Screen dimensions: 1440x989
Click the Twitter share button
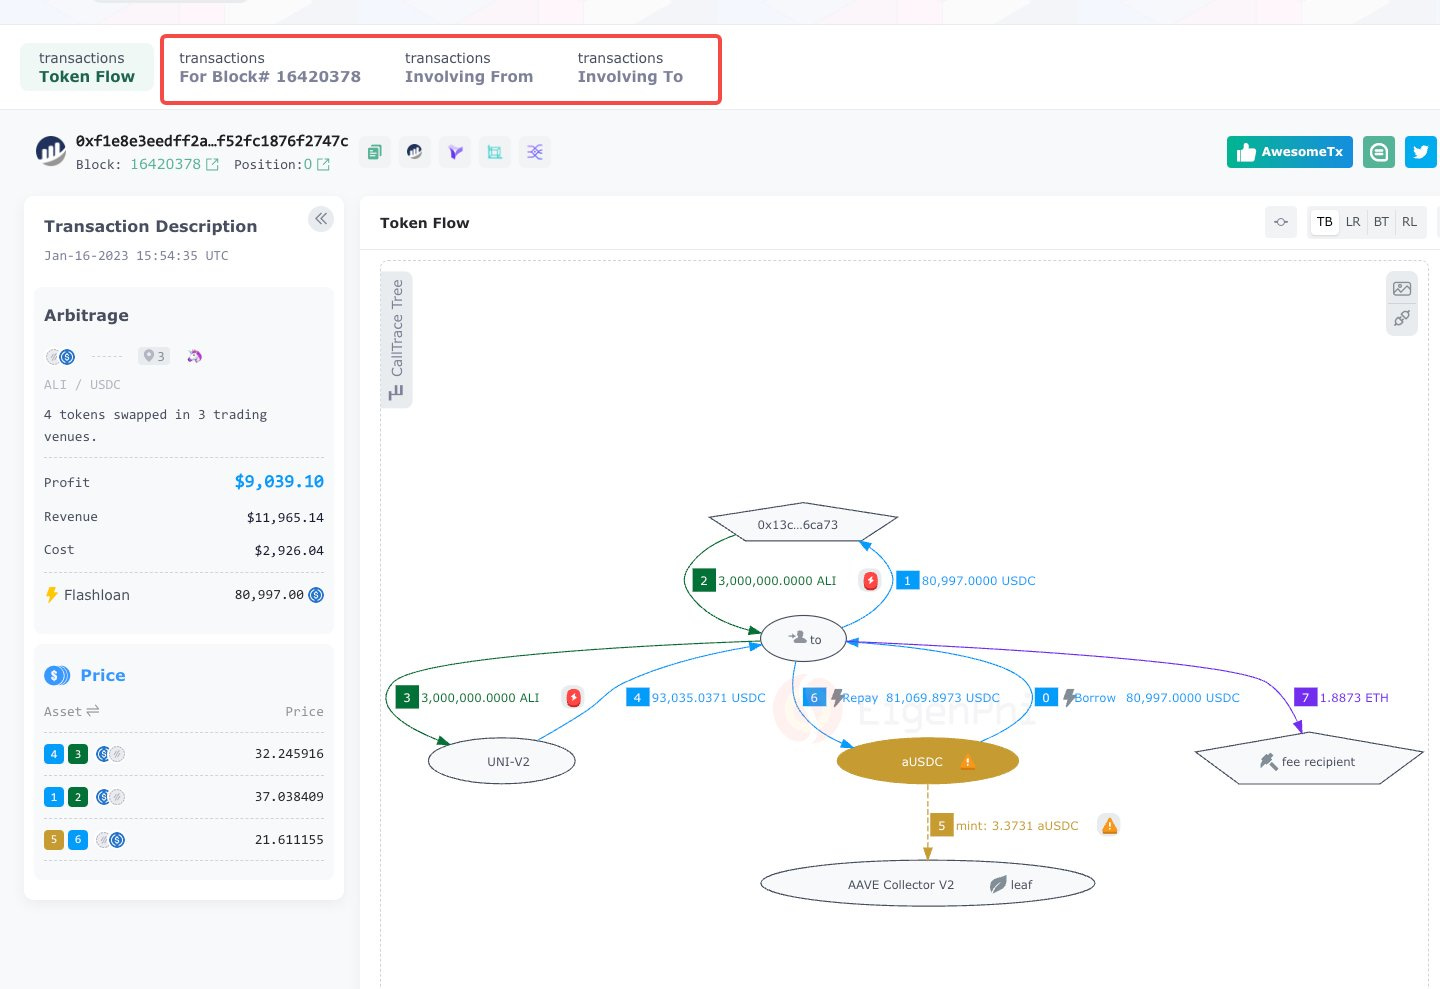(1420, 152)
